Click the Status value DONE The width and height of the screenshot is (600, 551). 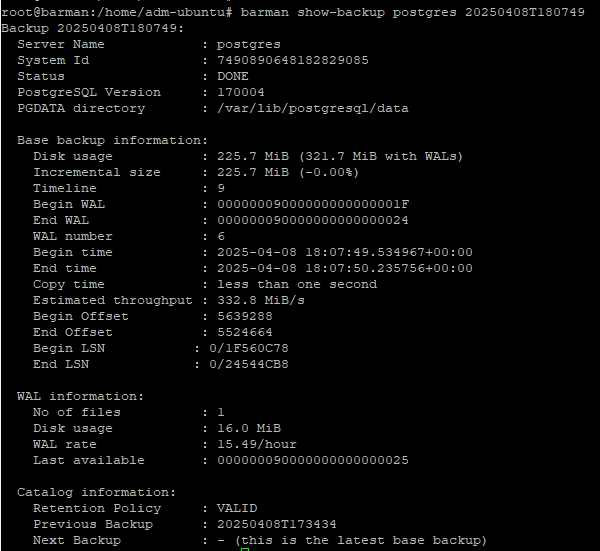click(x=233, y=76)
